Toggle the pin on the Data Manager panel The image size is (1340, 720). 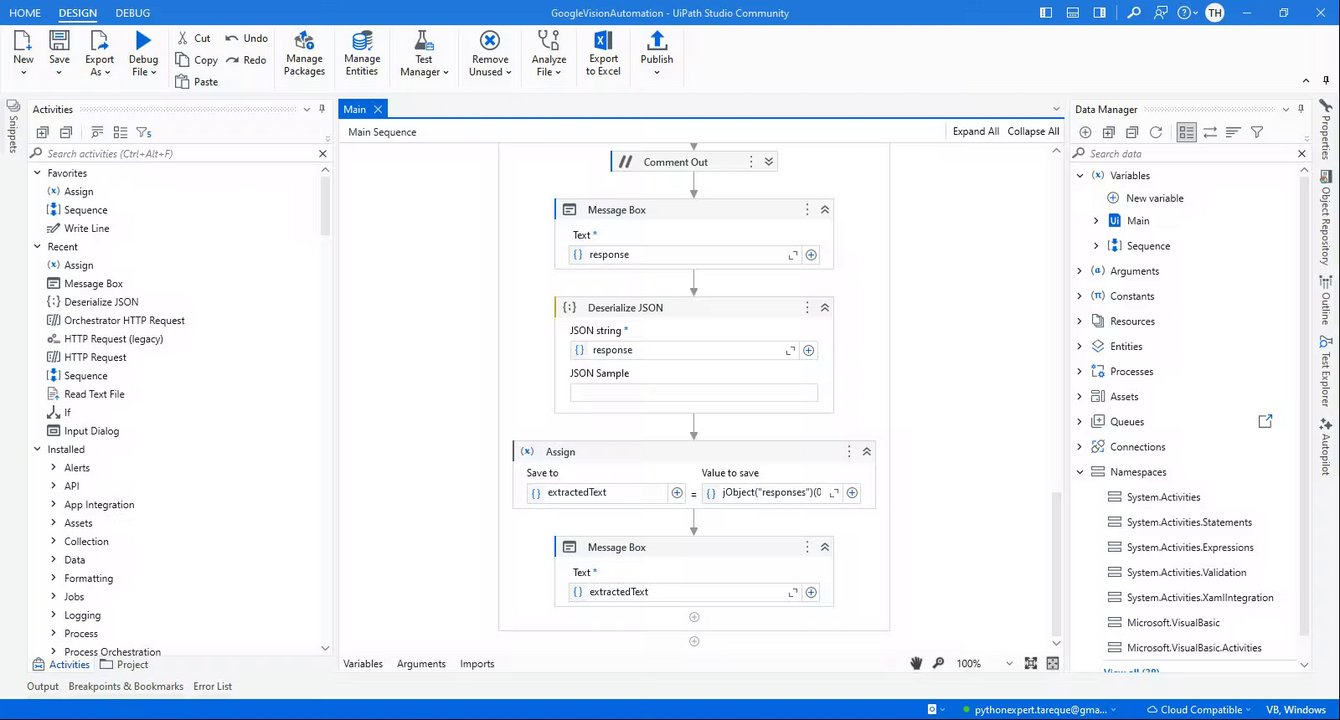[x=1301, y=109]
